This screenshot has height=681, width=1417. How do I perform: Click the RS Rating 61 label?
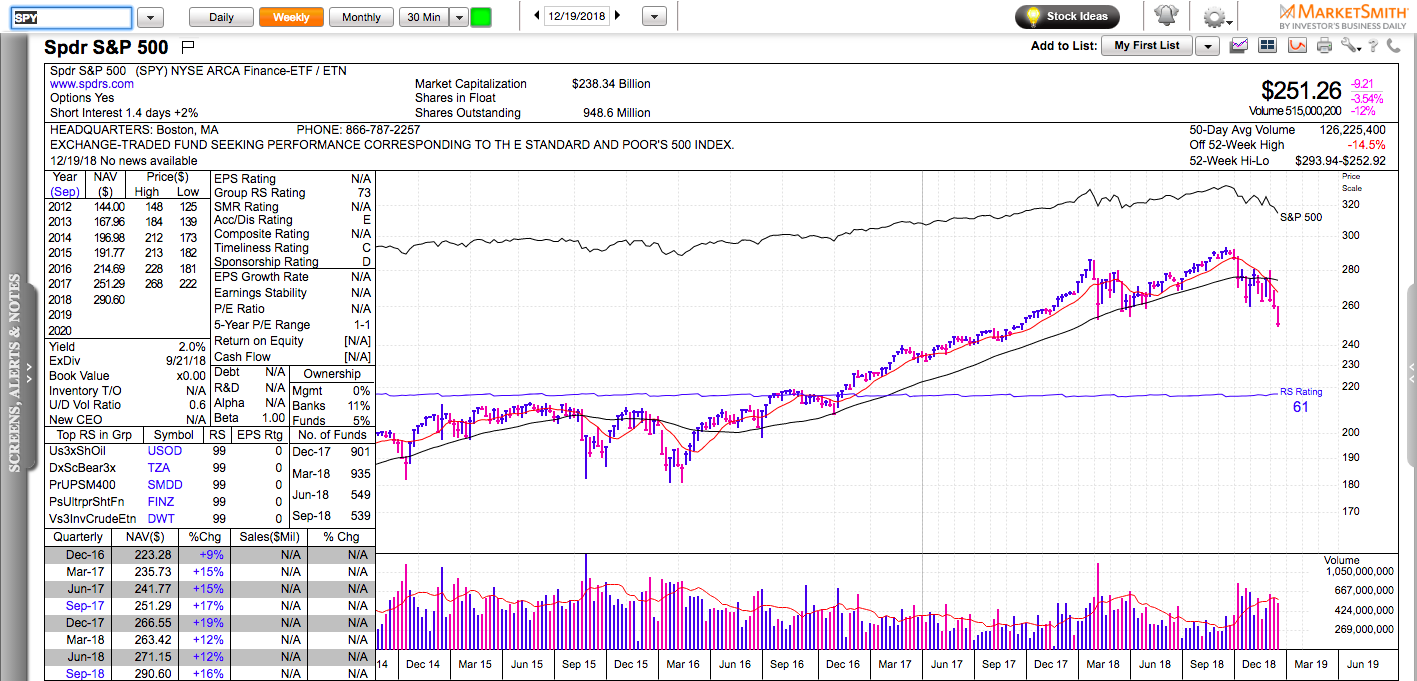tap(1301, 399)
